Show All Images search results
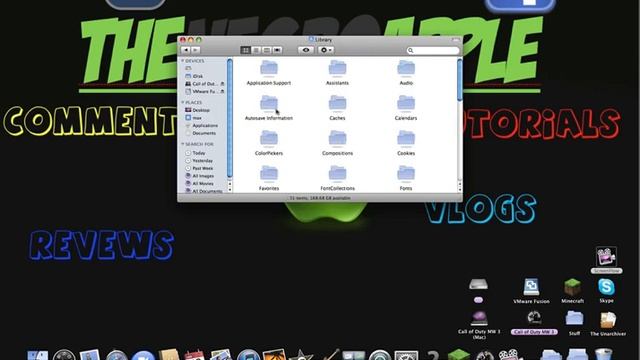The height and width of the screenshot is (360, 640). [x=200, y=176]
